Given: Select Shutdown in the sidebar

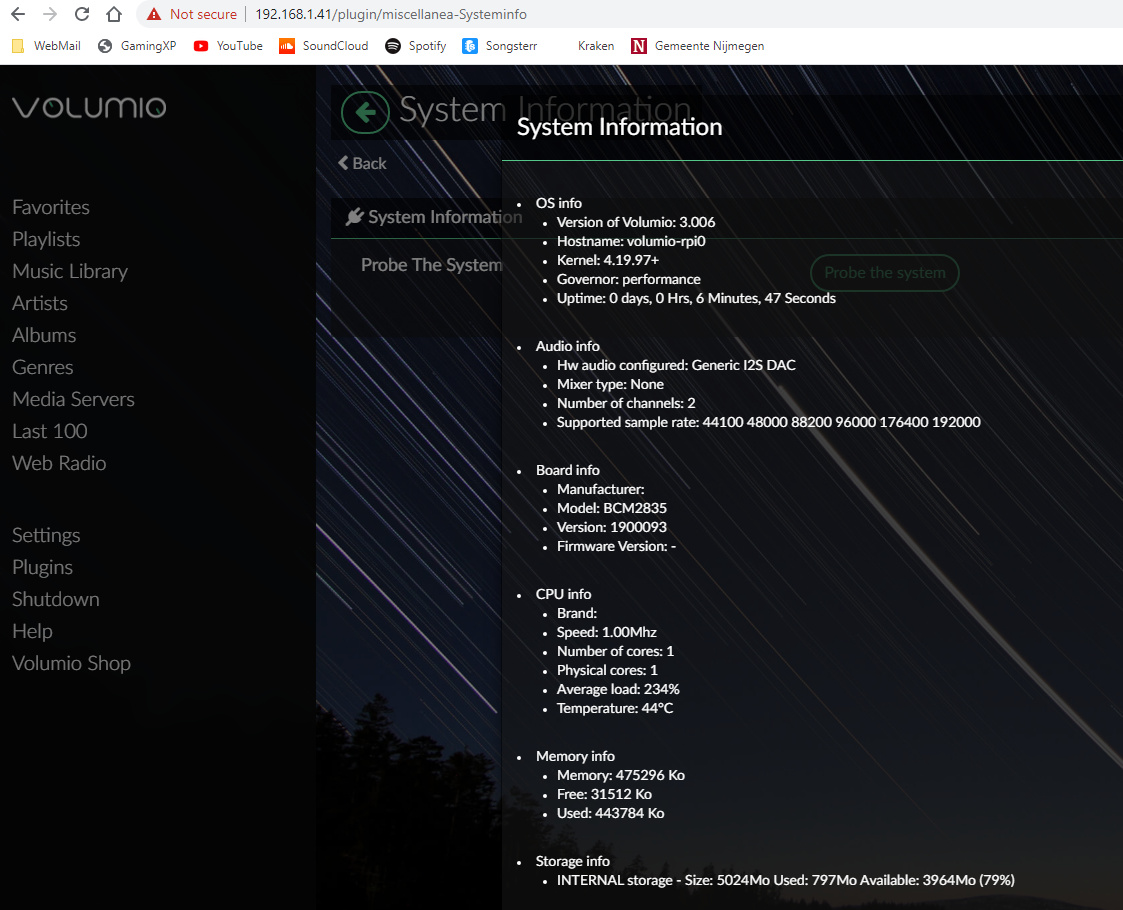Looking at the screenshot, I should tap(56, 599).
